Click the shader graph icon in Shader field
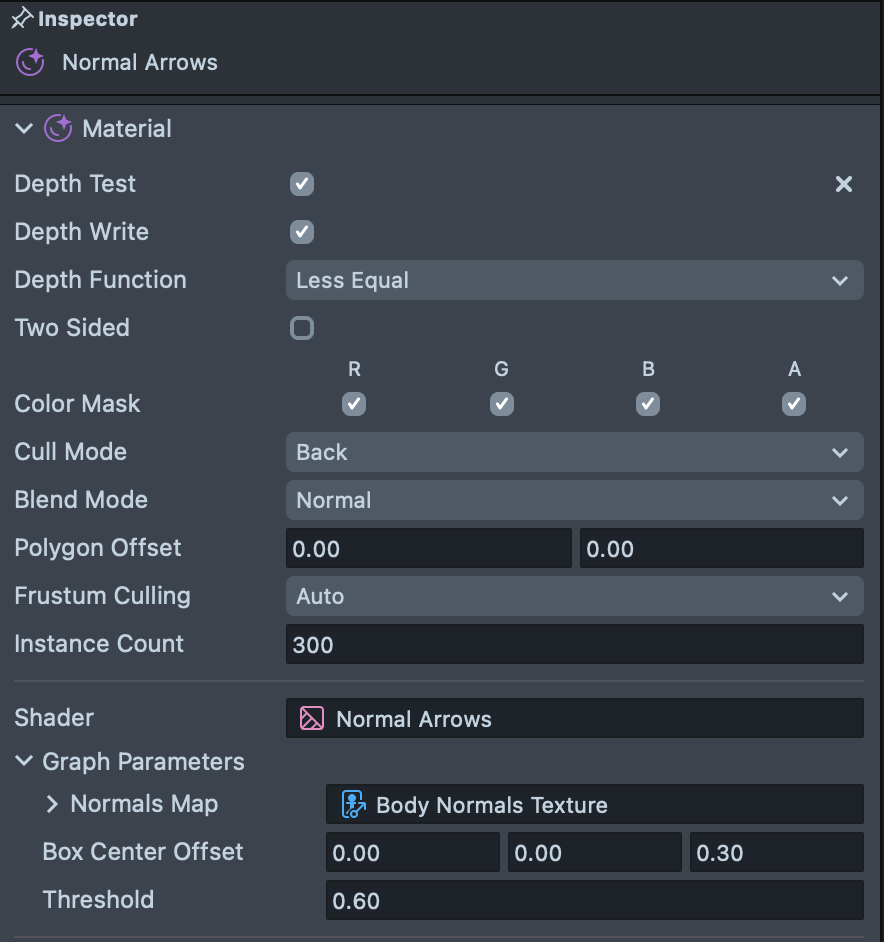This screenshot has height=942, width=884. tap(312, 719)
